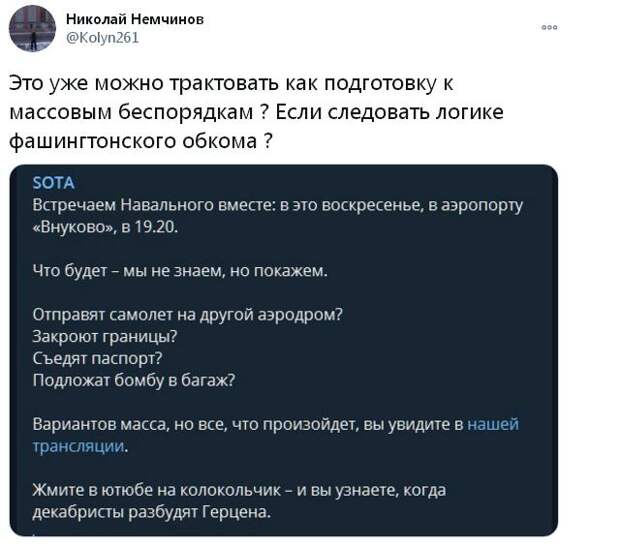Open the 'нашей' hyperlink

(x=493, y=424)
